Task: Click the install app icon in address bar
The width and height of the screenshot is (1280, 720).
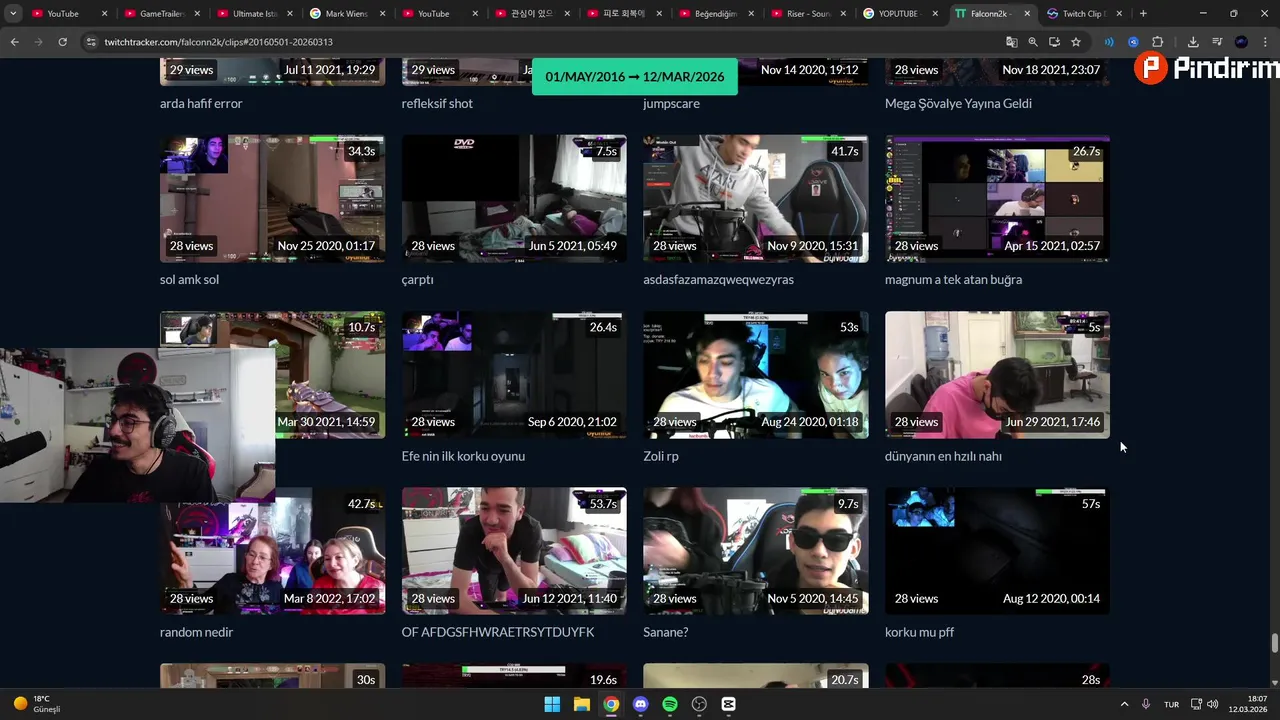Action: pyautogui.click(x=1054, y=42)
